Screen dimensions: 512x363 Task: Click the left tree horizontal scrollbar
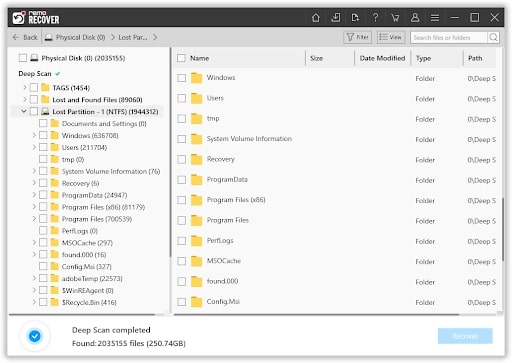82,314
